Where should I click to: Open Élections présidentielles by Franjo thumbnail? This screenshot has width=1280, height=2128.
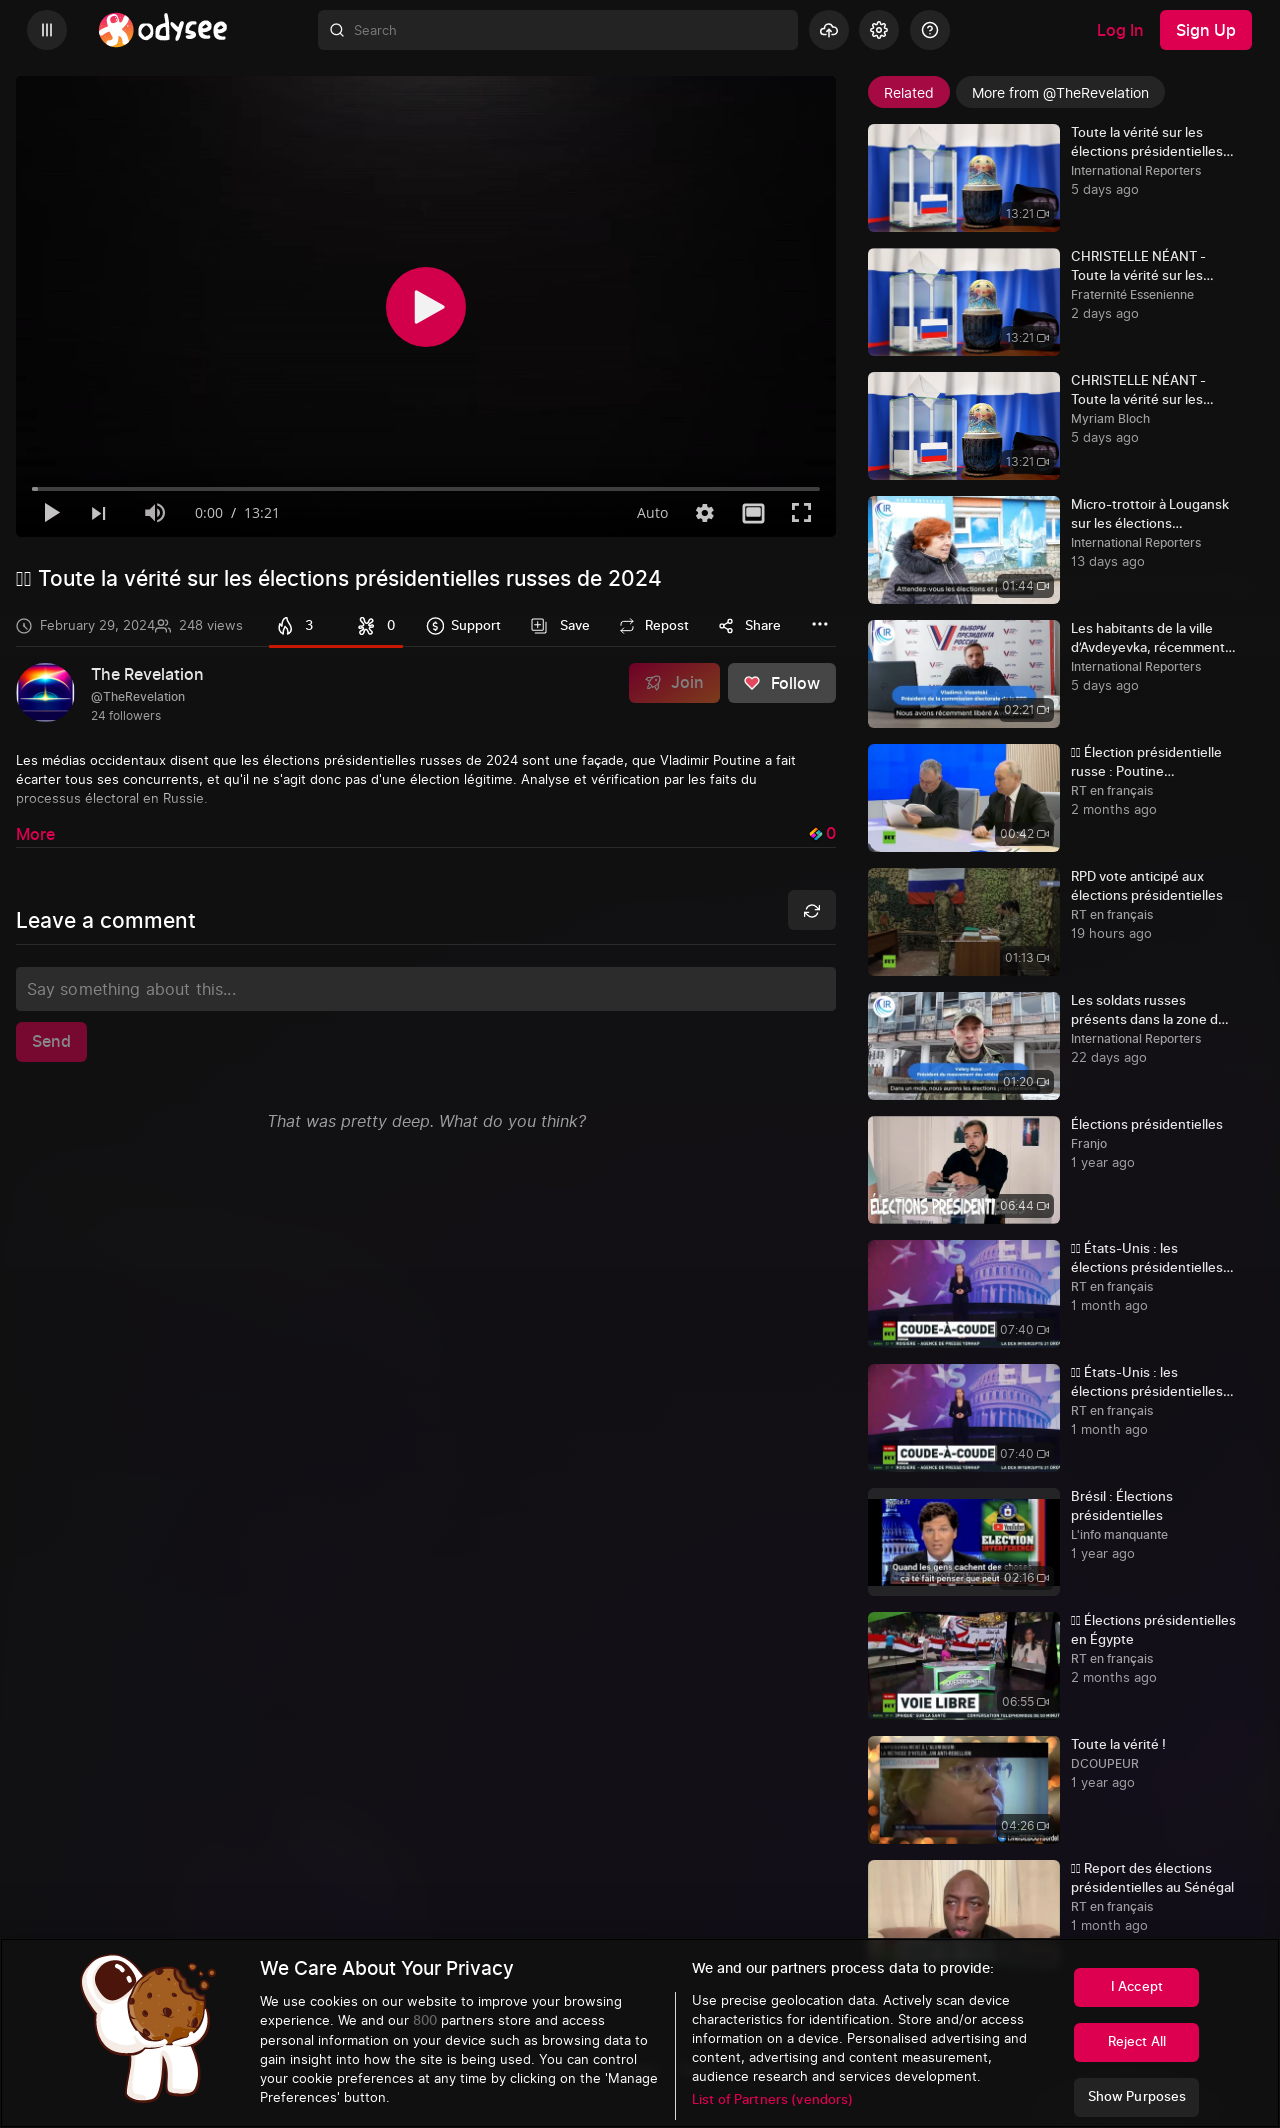(964, 1170)
